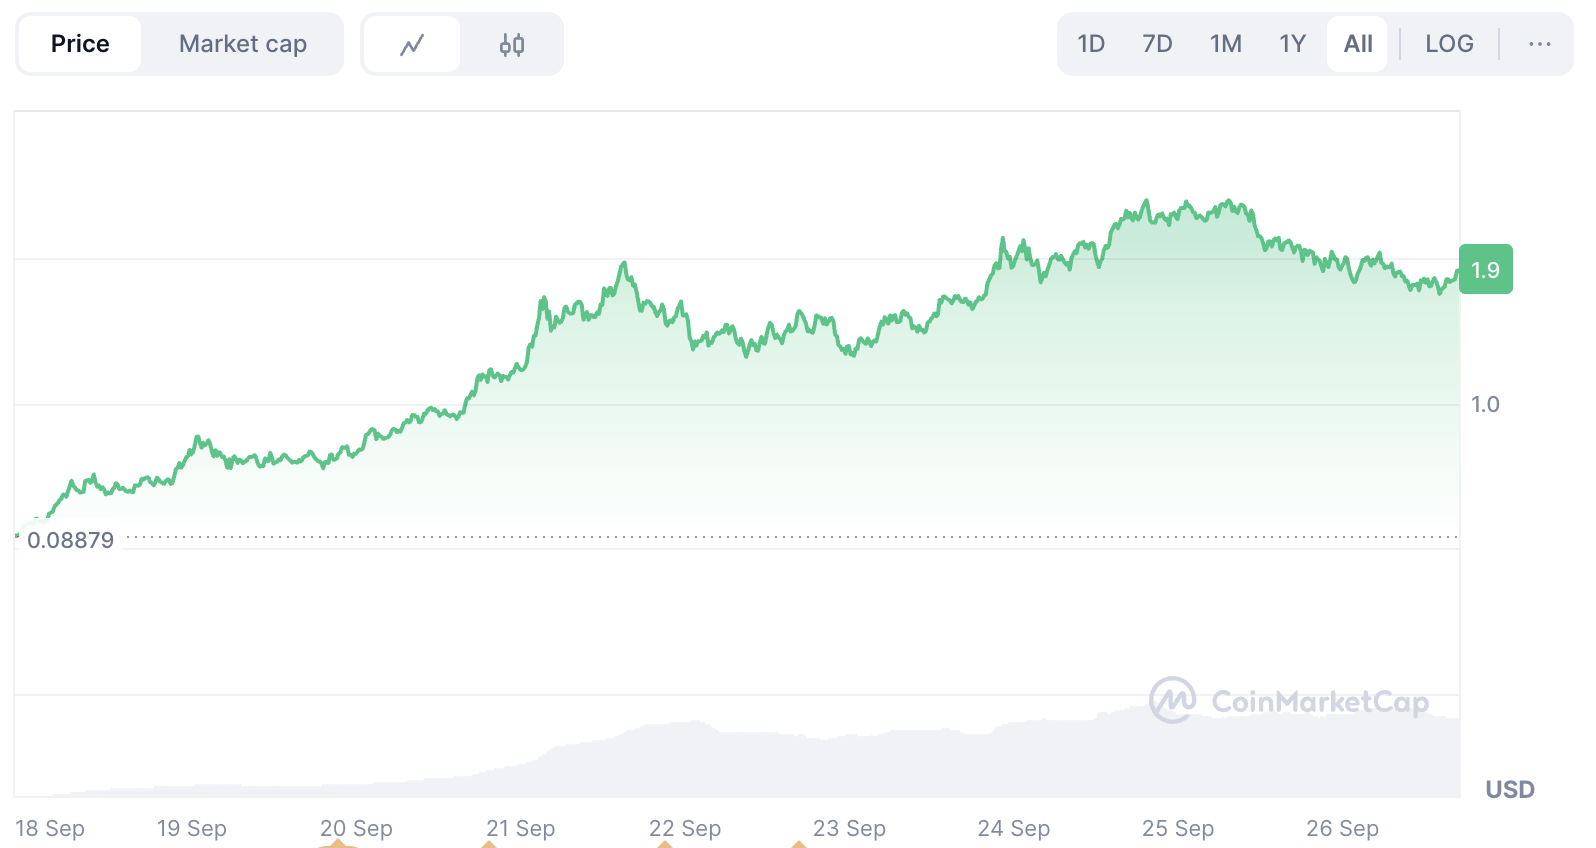Switch to the Market cap tab
Viewport: 1596px width, 848px height.
pos(243,44)
